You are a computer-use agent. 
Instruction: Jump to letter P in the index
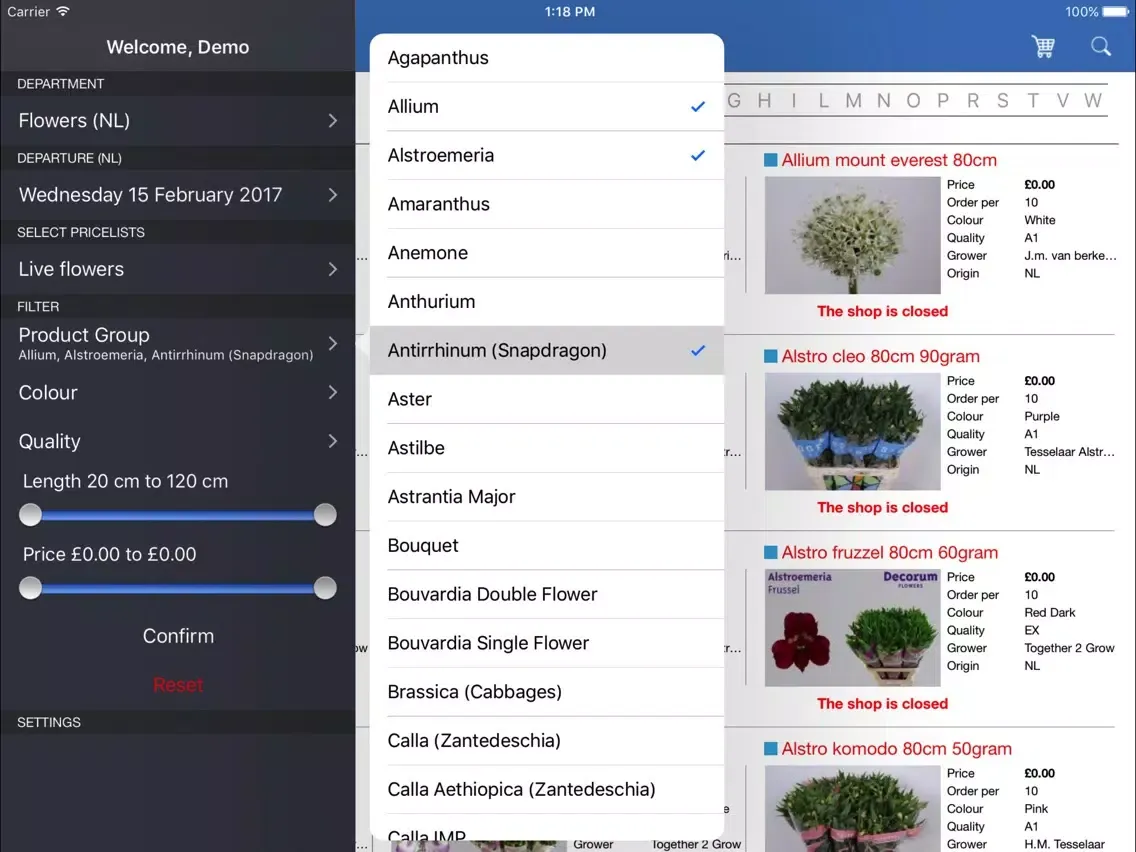pyautogui.click(x=943, y=101)
